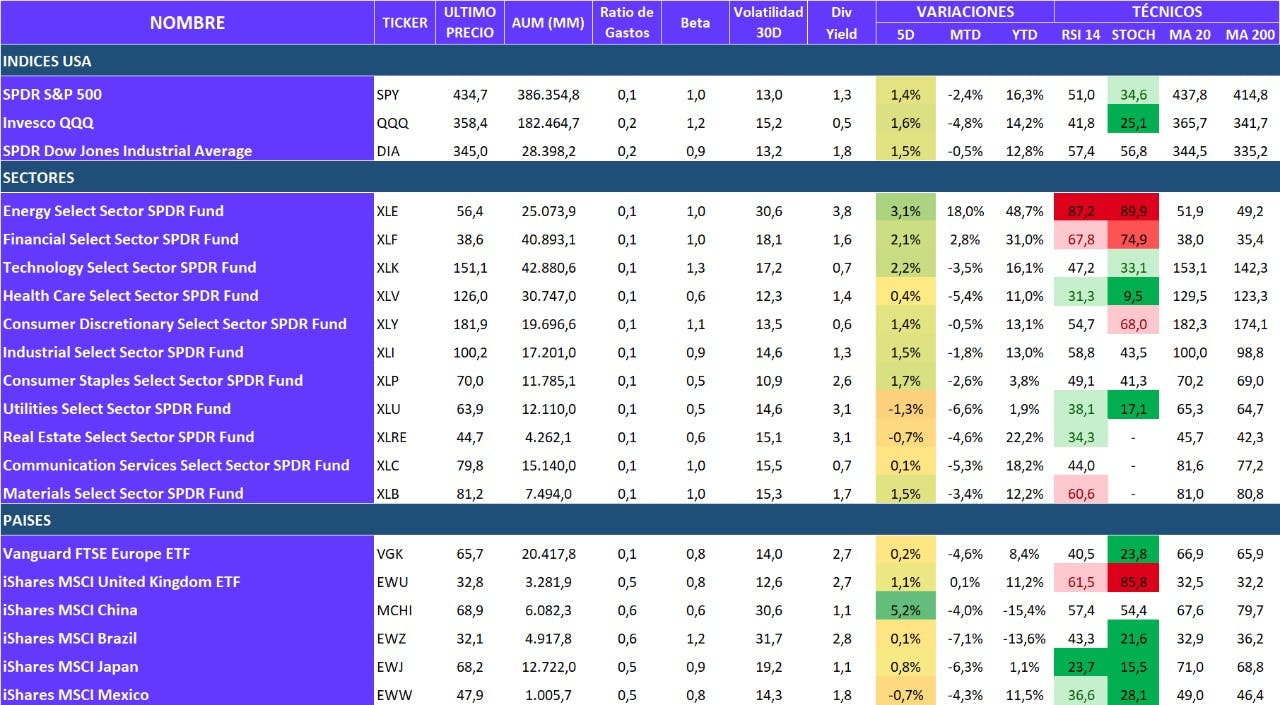
Task: Select SPDR Dow Jones Industrial Average cell
Action: click(187, 150)
